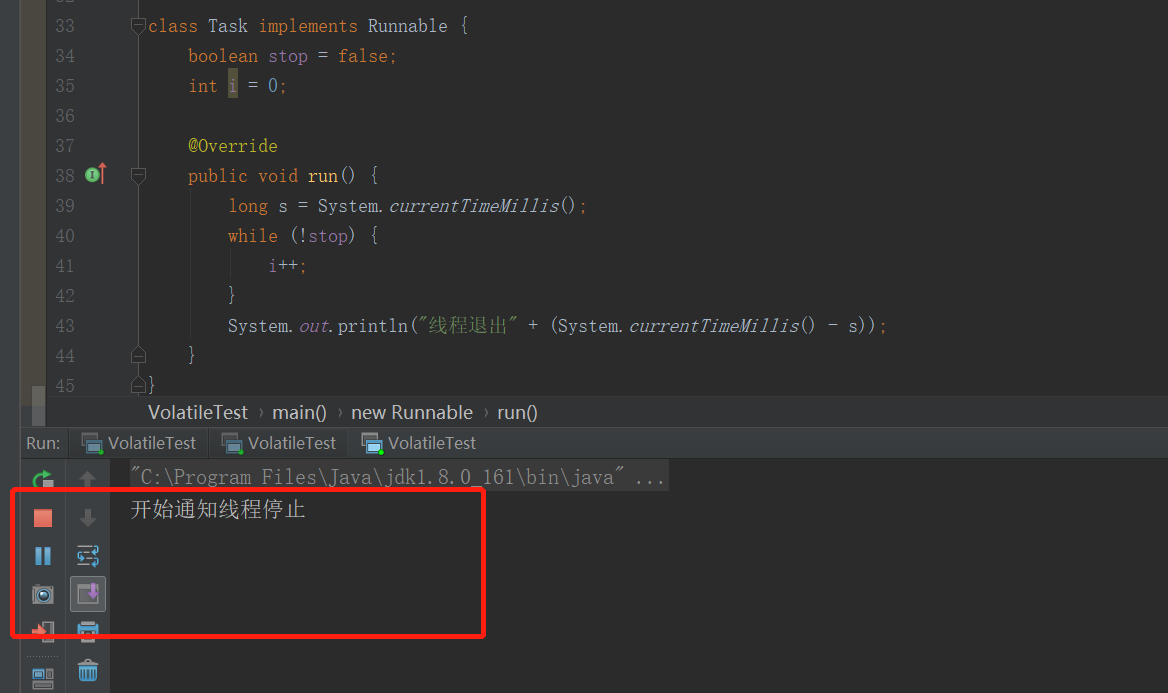Dump threads using the camera icon
Screen dimensions: 1168x693
tap(43, 595)
